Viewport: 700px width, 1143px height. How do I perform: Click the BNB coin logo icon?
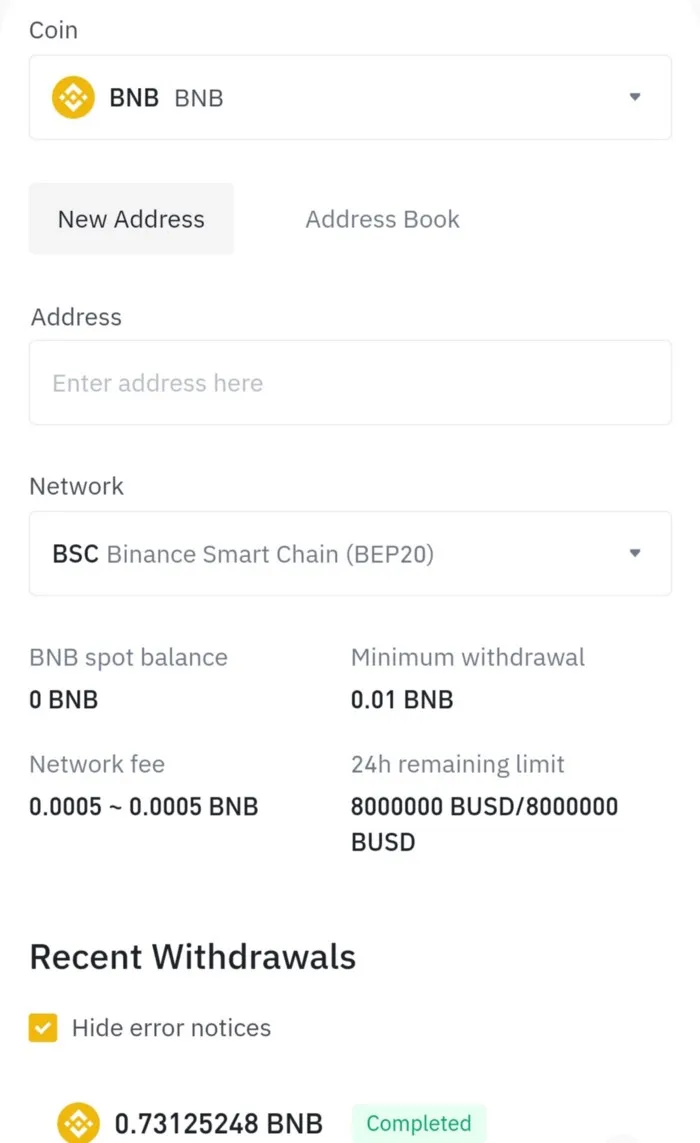coord(72,97)
